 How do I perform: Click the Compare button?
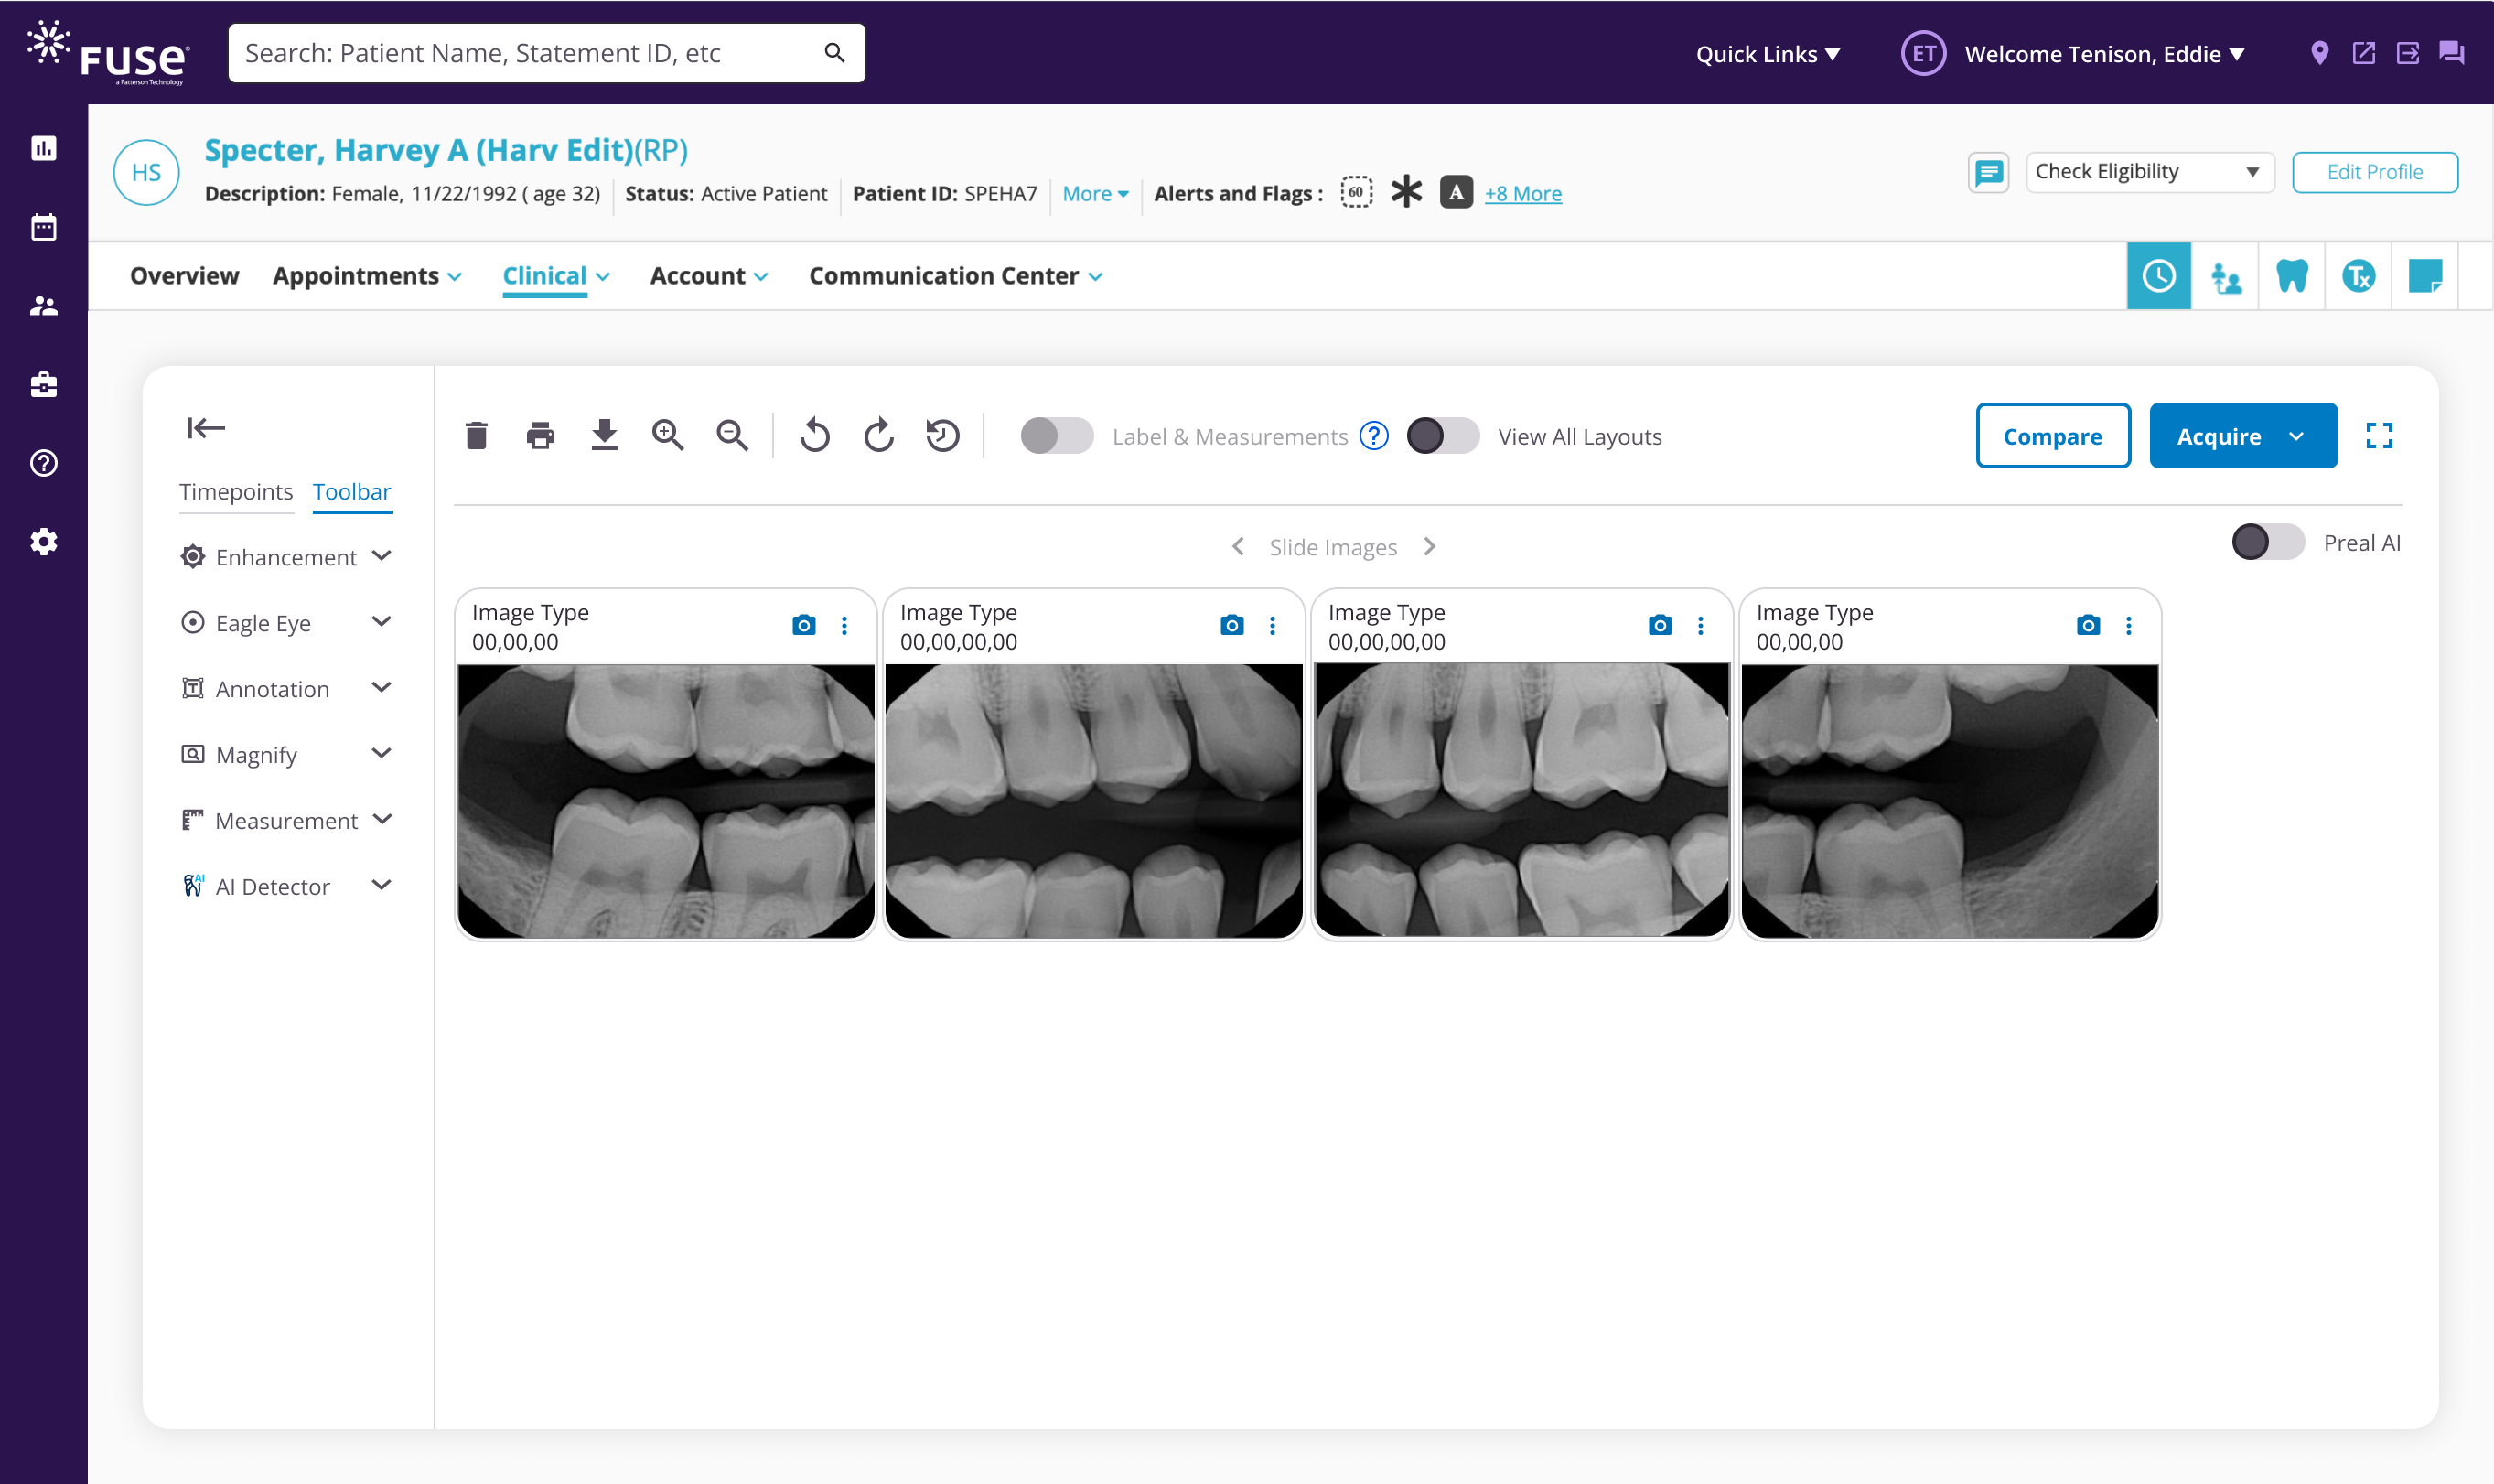(2052, 436)
